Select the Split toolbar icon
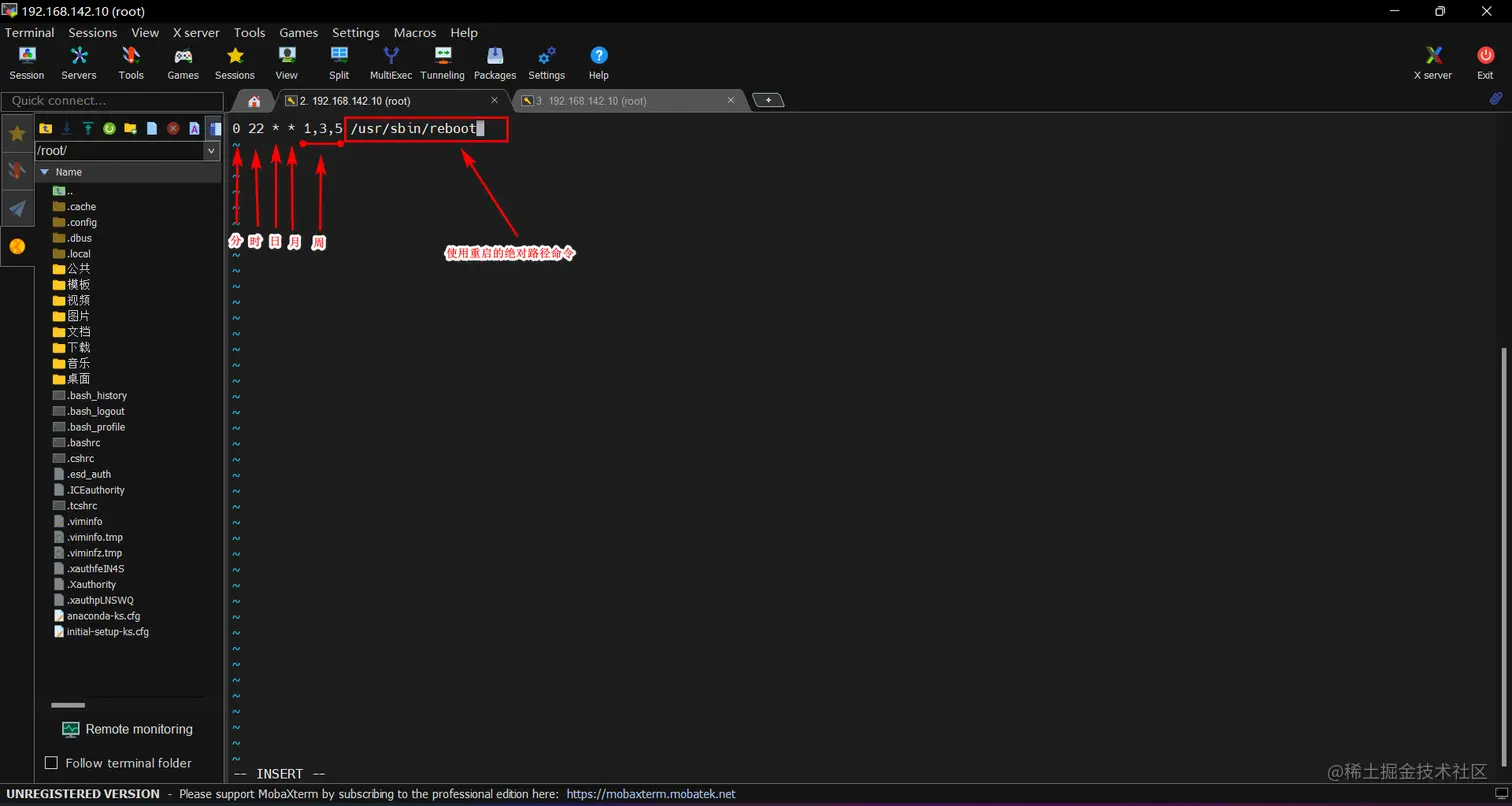This screenshot has height=806, width=1512. point(339,62)
